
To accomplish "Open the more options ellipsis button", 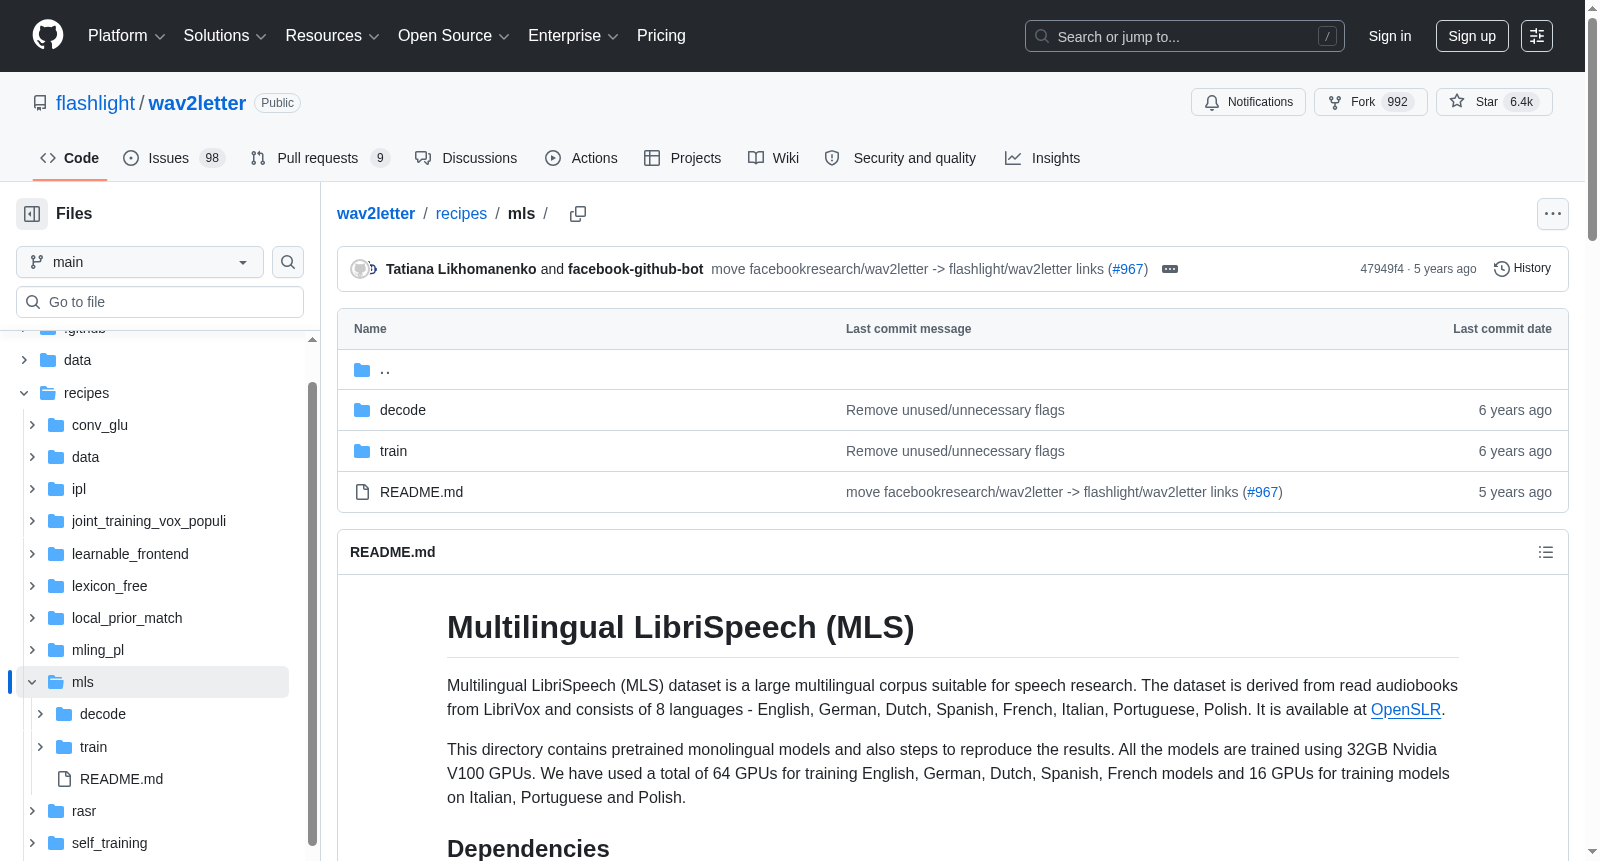I will [1553, 214].
